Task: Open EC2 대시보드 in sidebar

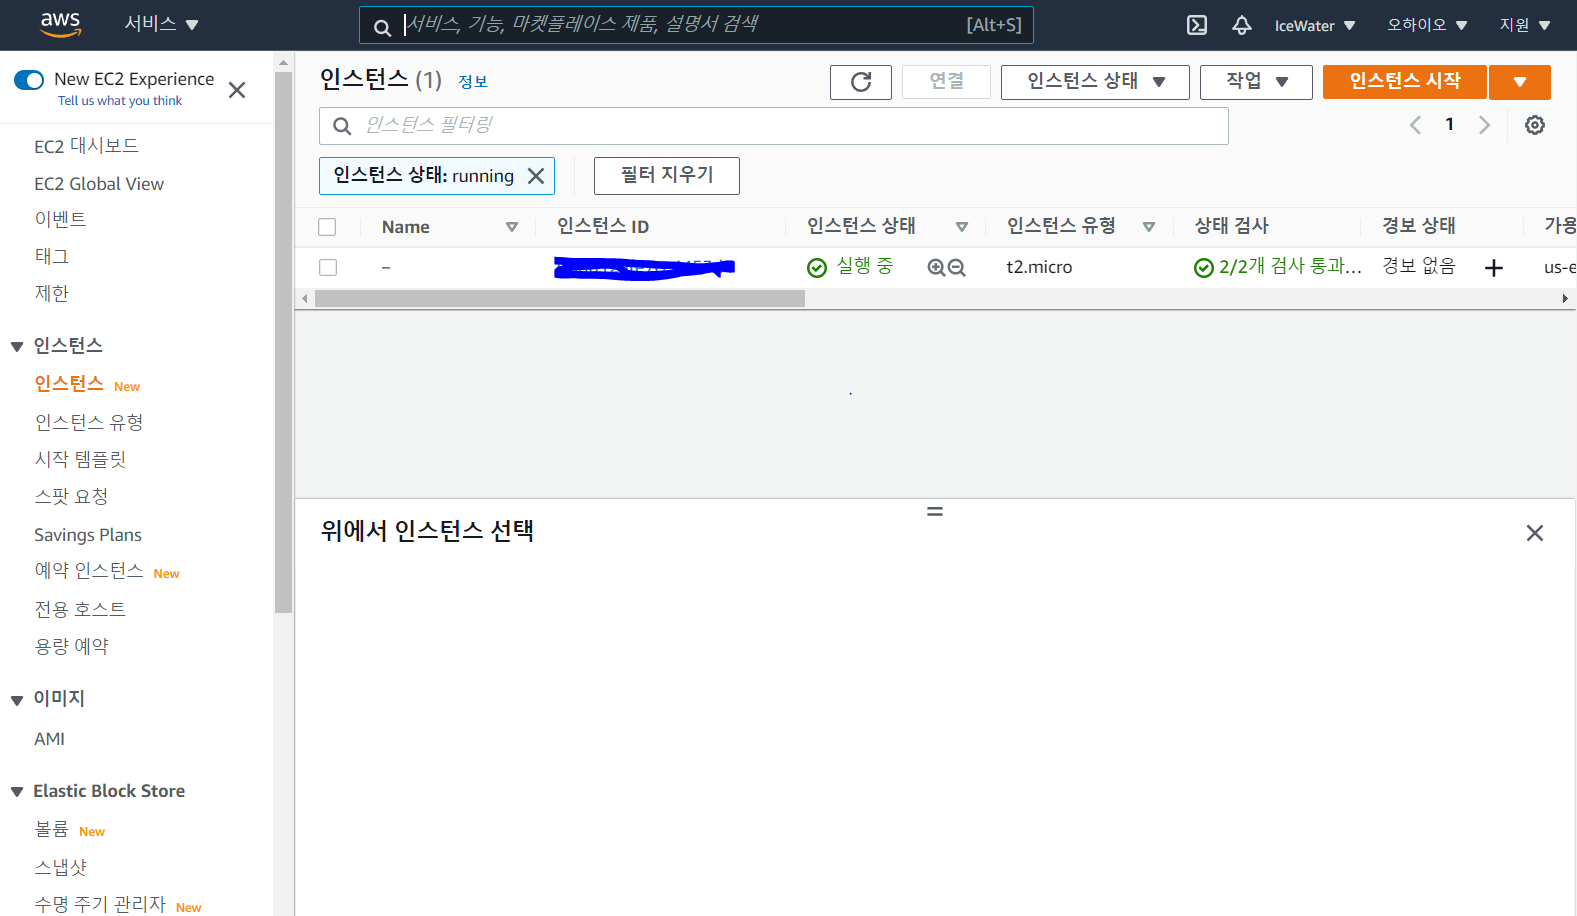Action: [86, 146]
